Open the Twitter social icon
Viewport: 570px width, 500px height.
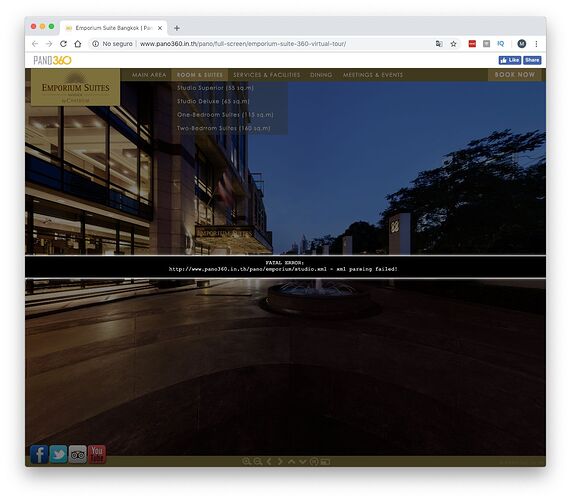[x=59, y=454]
